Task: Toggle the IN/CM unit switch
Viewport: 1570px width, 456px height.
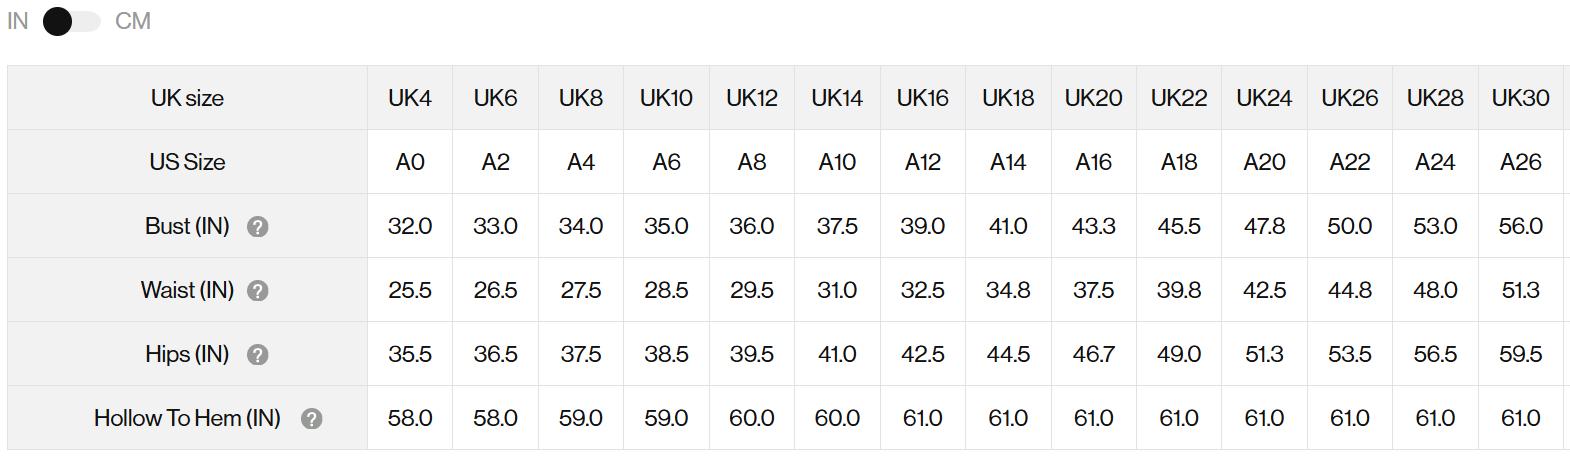Action: 71,21
